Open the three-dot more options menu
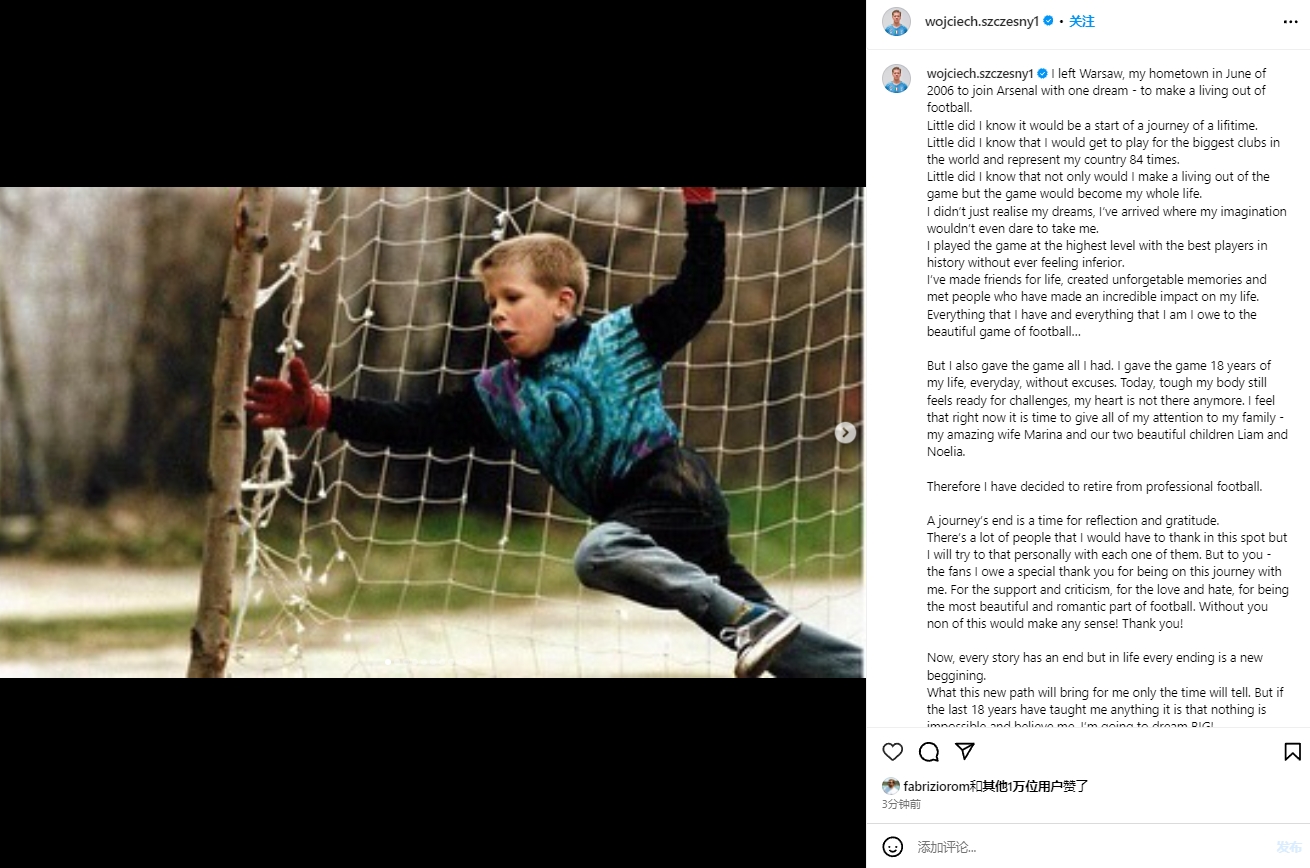 [1291, 21]
